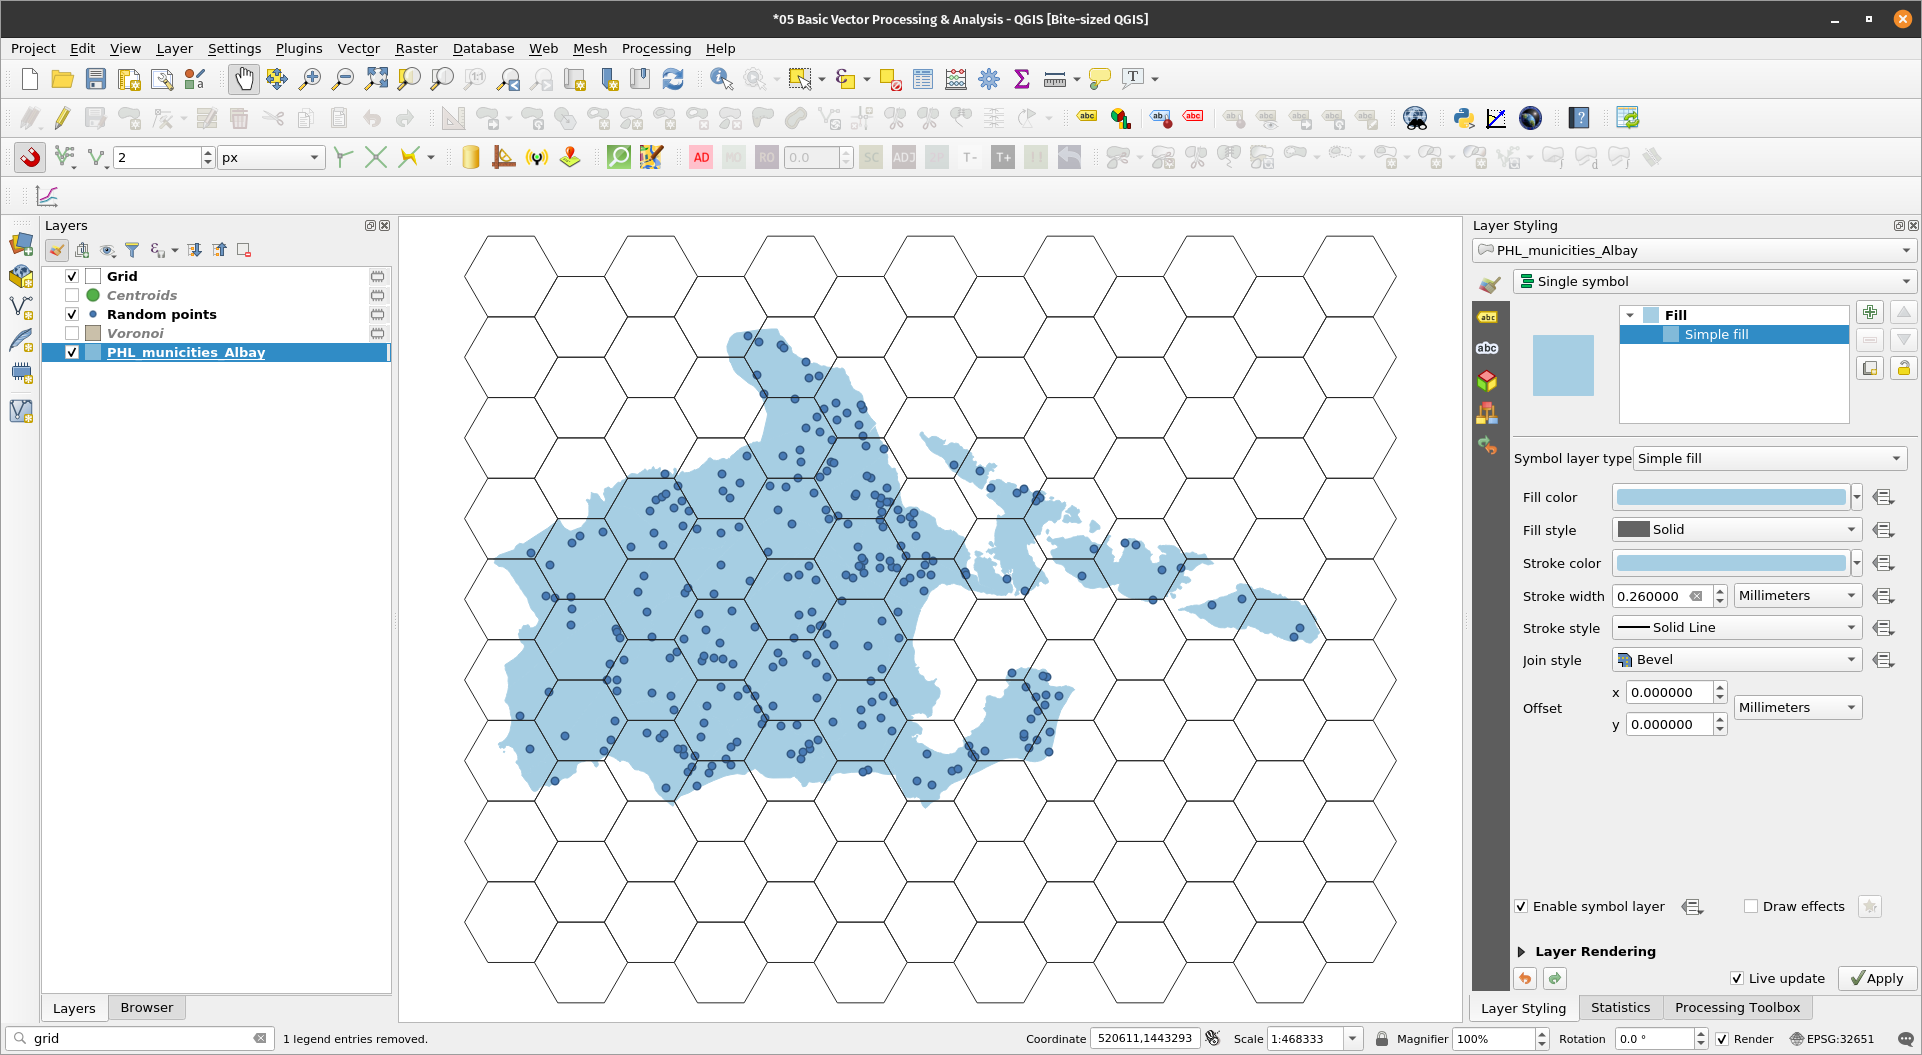Enable the Voronoi layer checkbox

(x=72, y=333)
